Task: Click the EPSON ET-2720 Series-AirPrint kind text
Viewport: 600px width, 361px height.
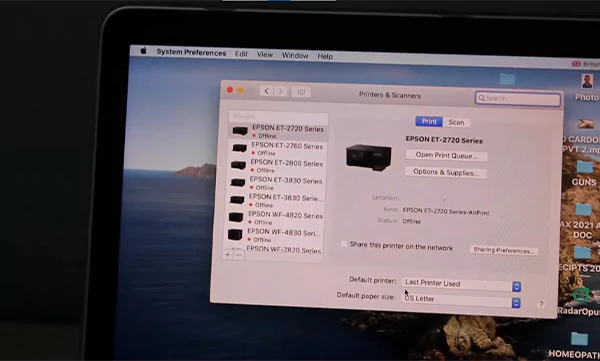Action: pos(446,211)
